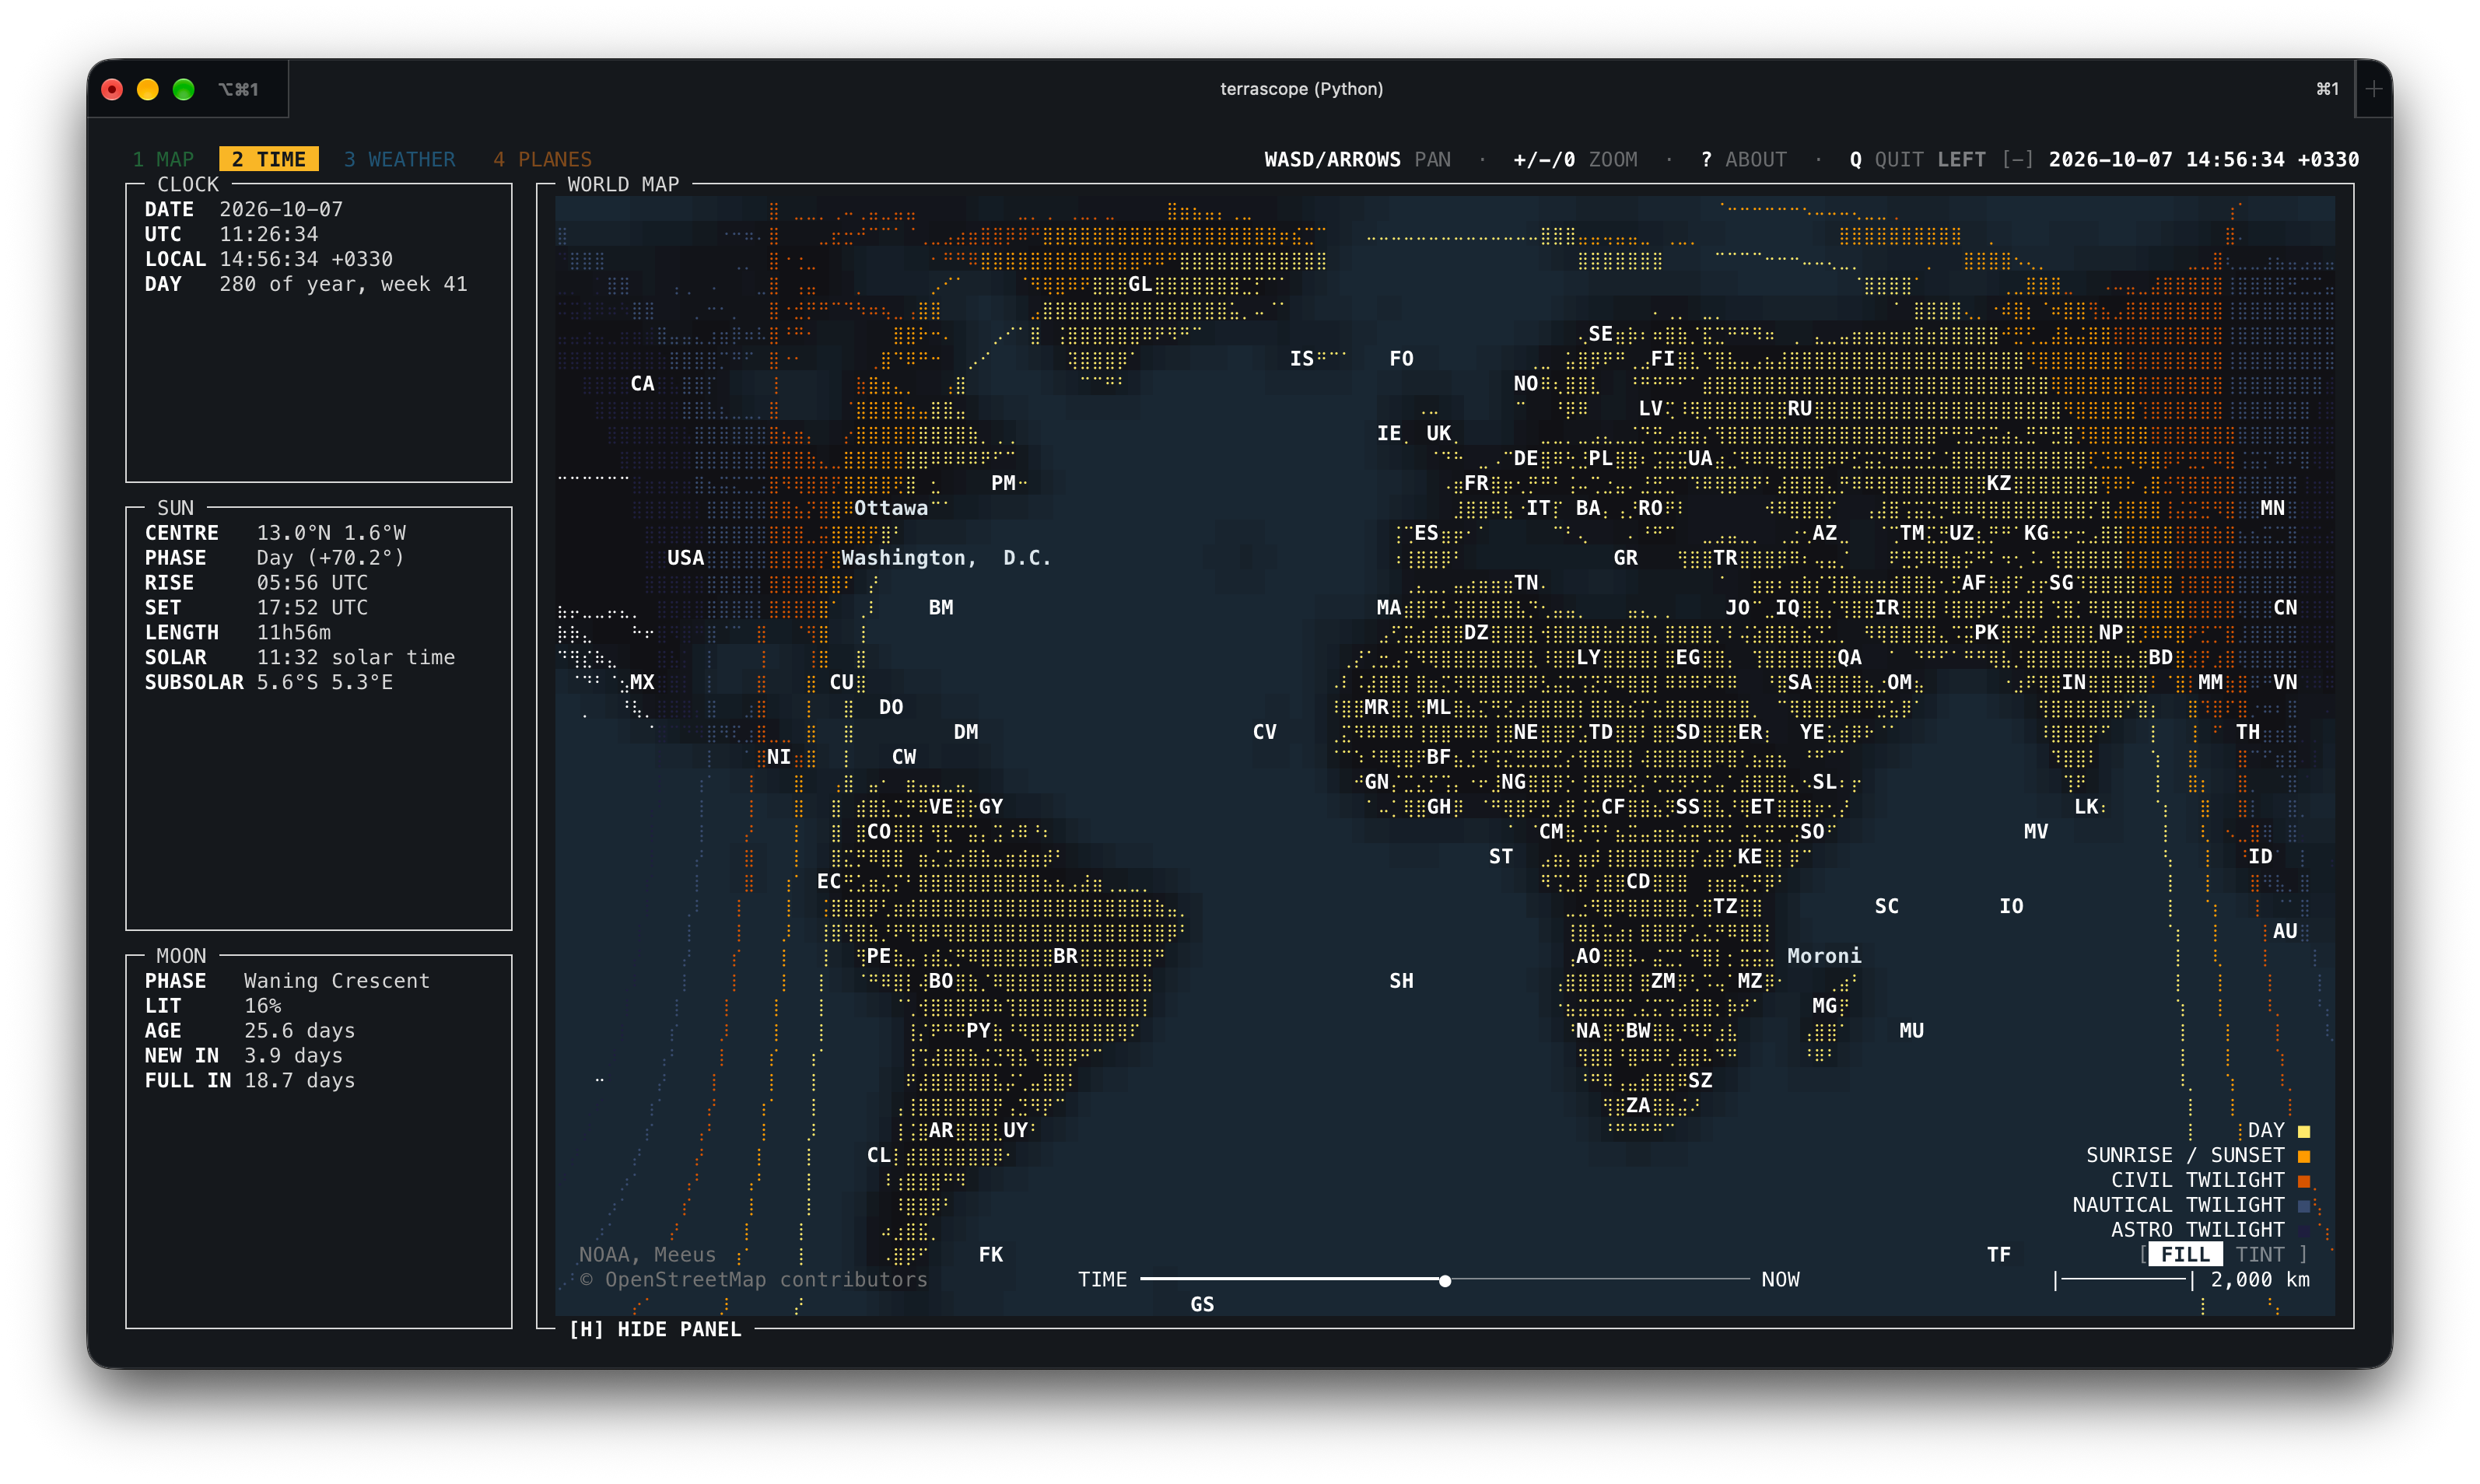
Task: Click the SUNRISE / SUNSET legend swatch
Action: point(2304,1156)
